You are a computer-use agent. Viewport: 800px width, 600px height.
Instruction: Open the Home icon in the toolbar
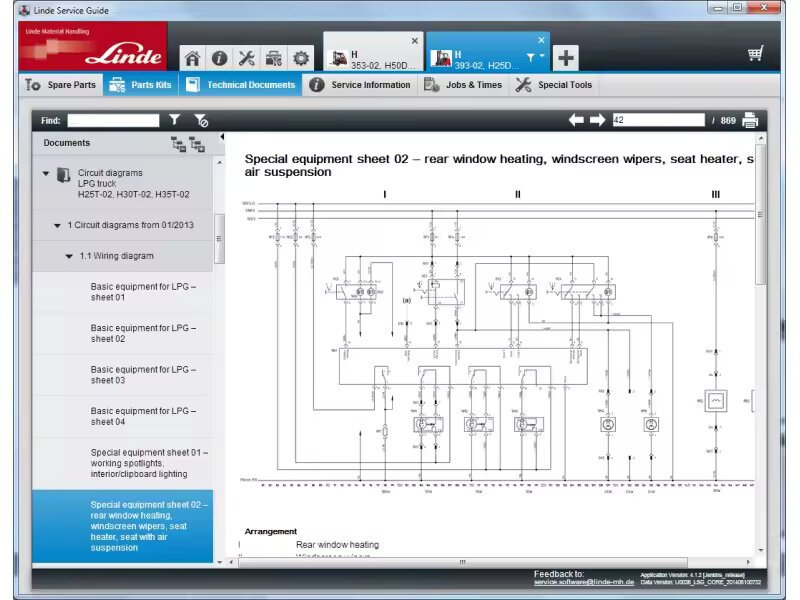pos(194,57)
